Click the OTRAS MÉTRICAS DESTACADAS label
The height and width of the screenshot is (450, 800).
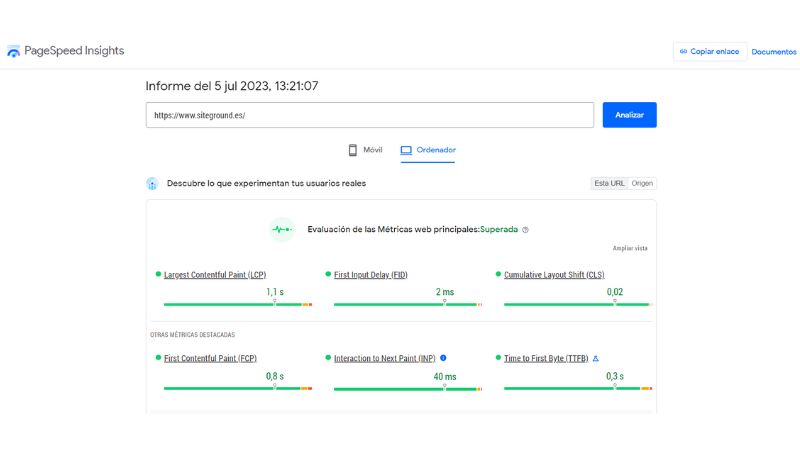192,335
